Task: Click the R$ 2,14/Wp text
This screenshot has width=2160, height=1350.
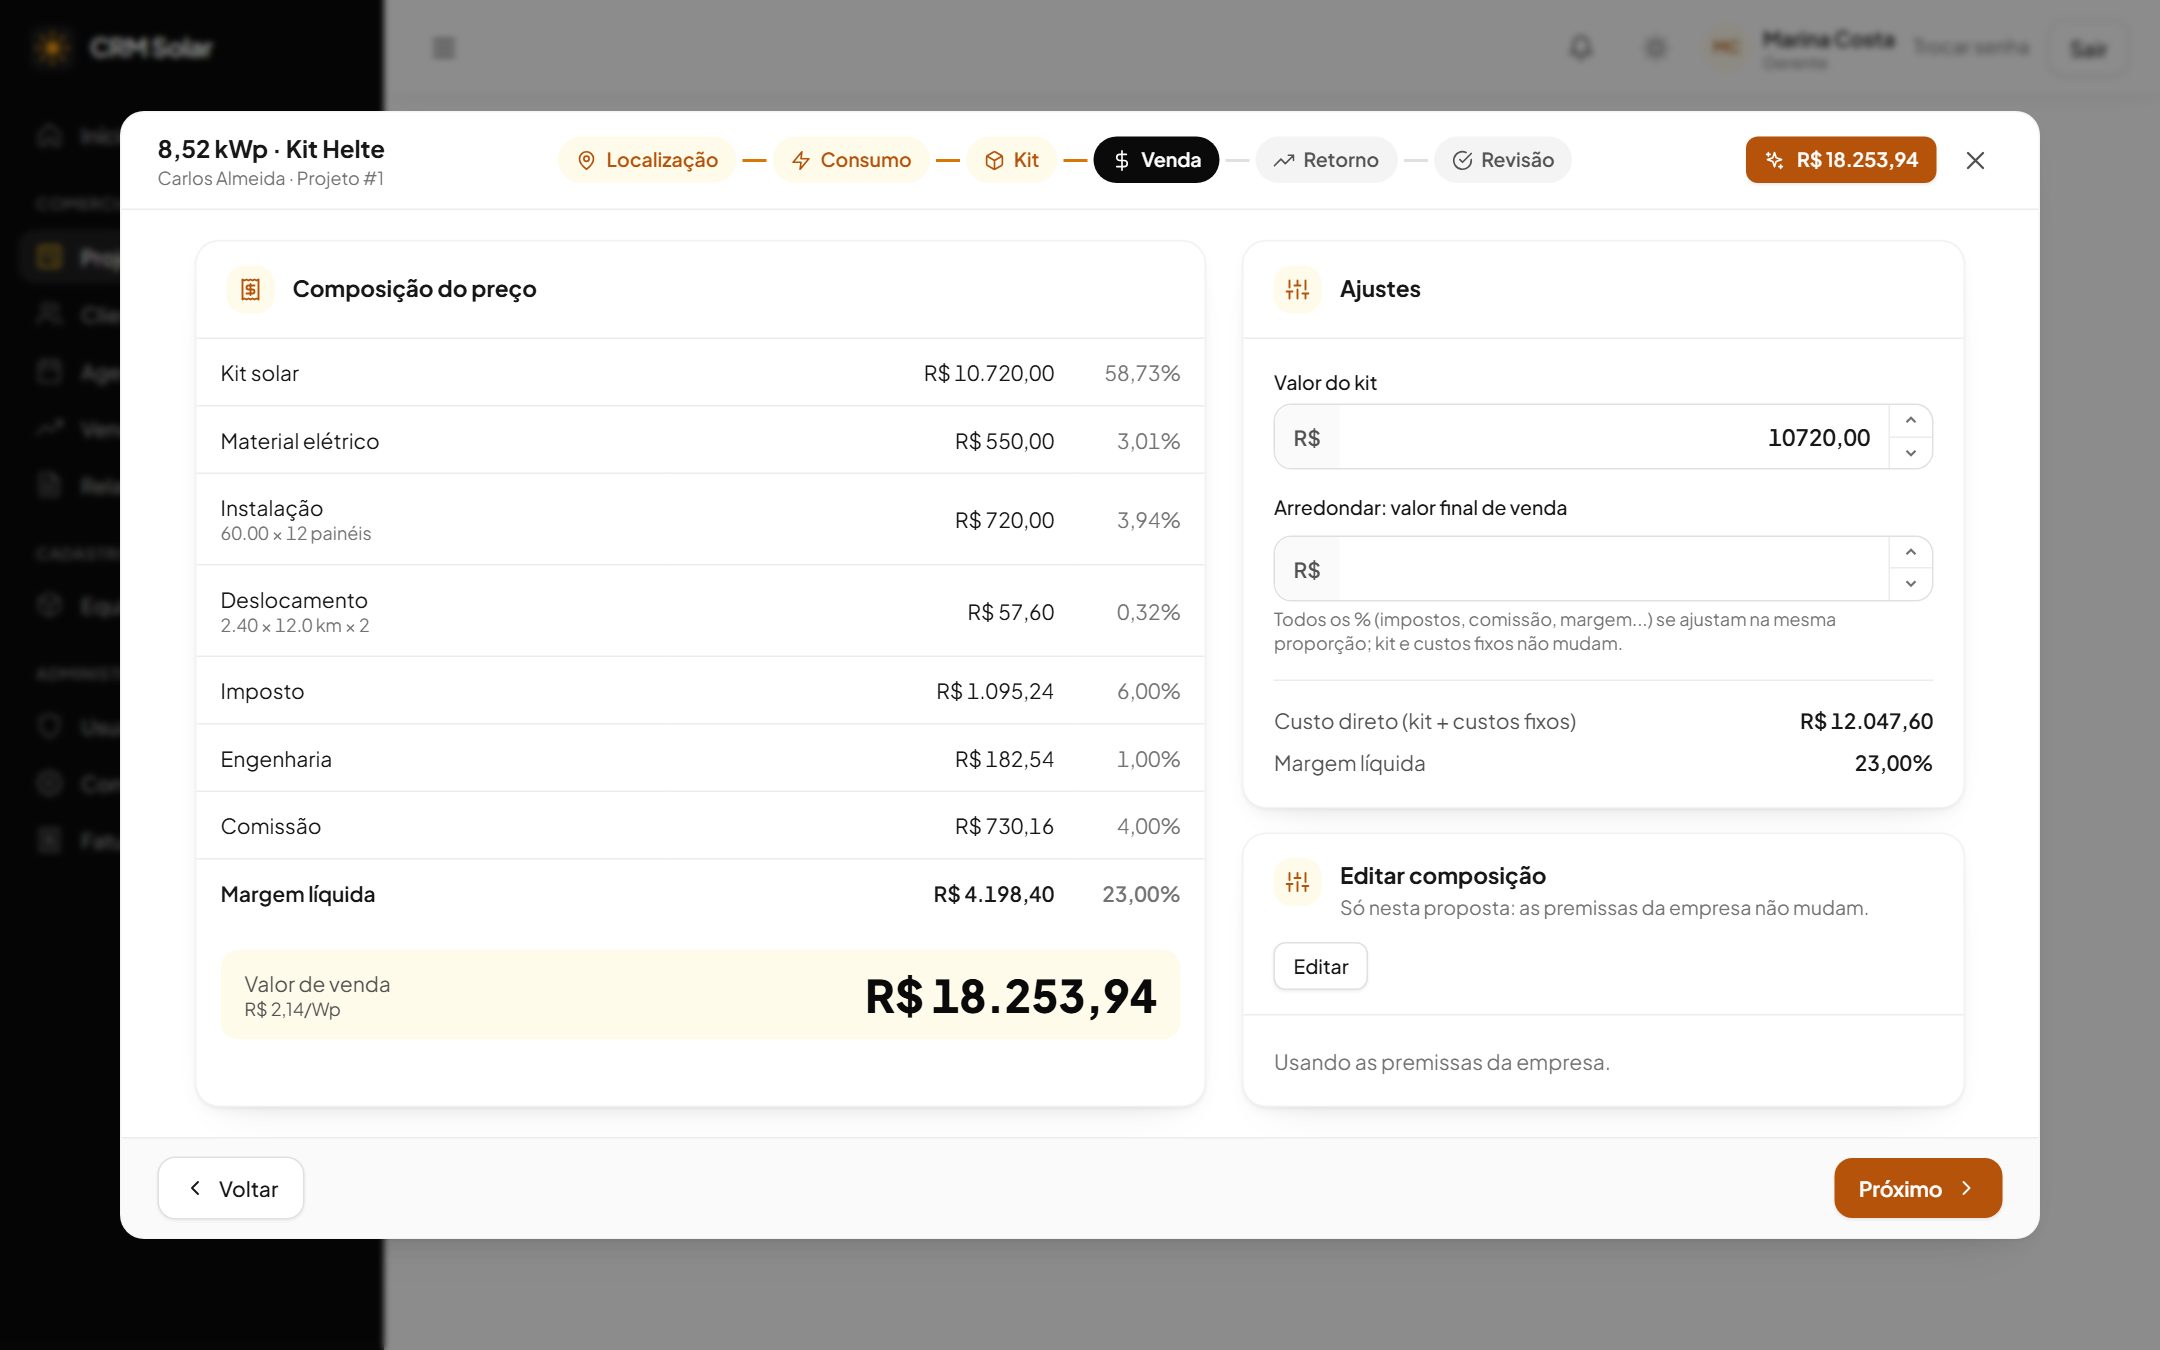Action: [292, 1010]
